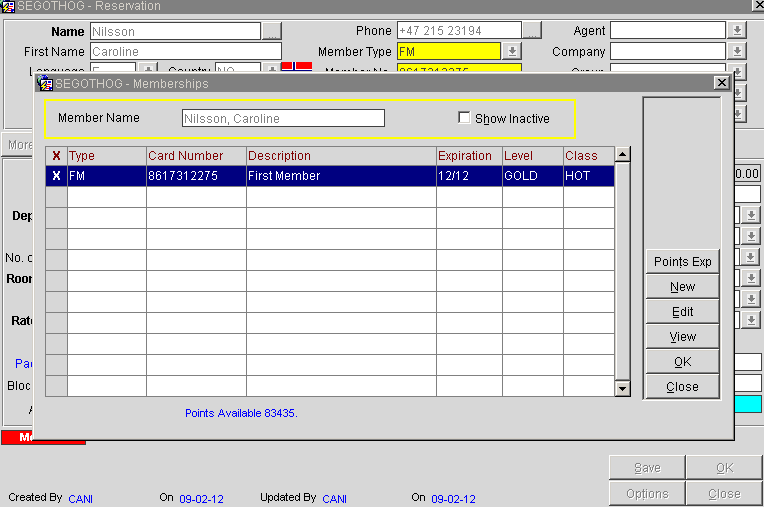
Task: Click the yellow Member Type FM field
Action: [x=449, y=51]
